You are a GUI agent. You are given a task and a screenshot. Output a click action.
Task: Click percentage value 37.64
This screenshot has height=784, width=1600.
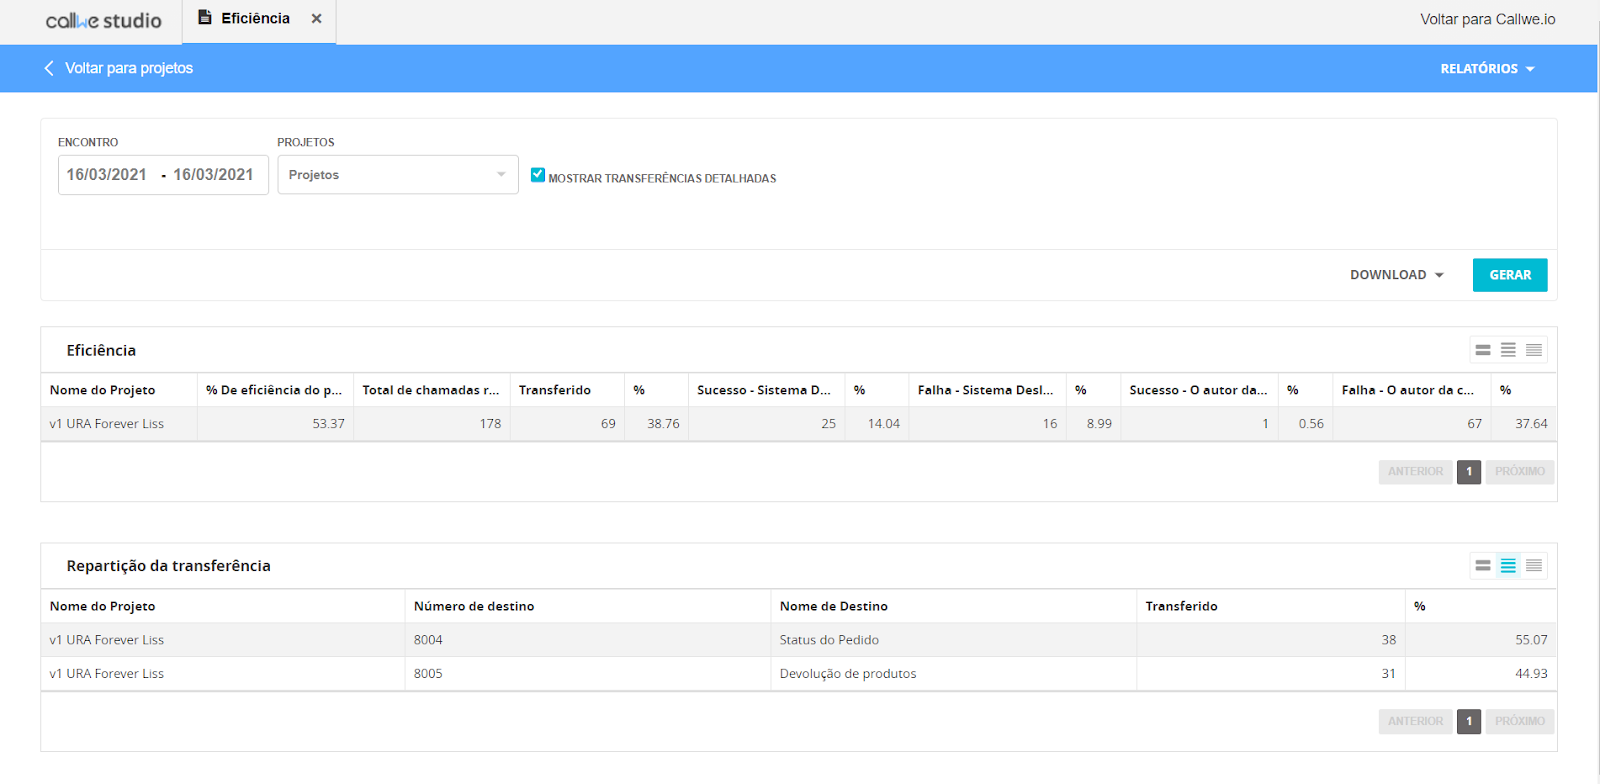[x=1531, y=424]
